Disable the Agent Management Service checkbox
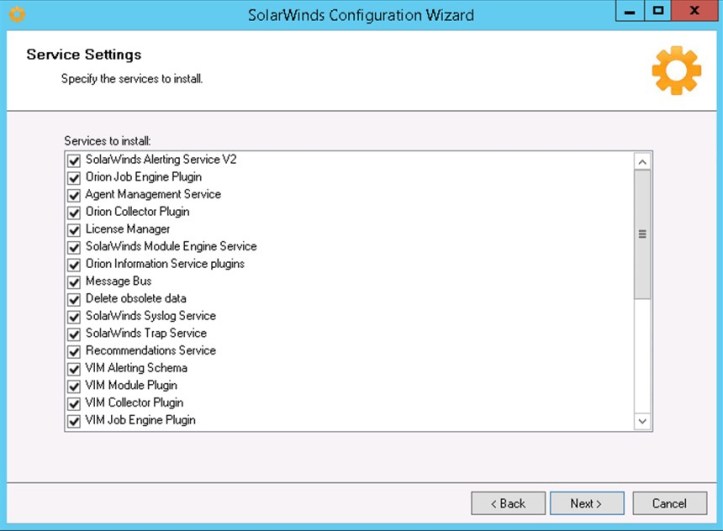723x531 pixels. [x=73, y=195]
